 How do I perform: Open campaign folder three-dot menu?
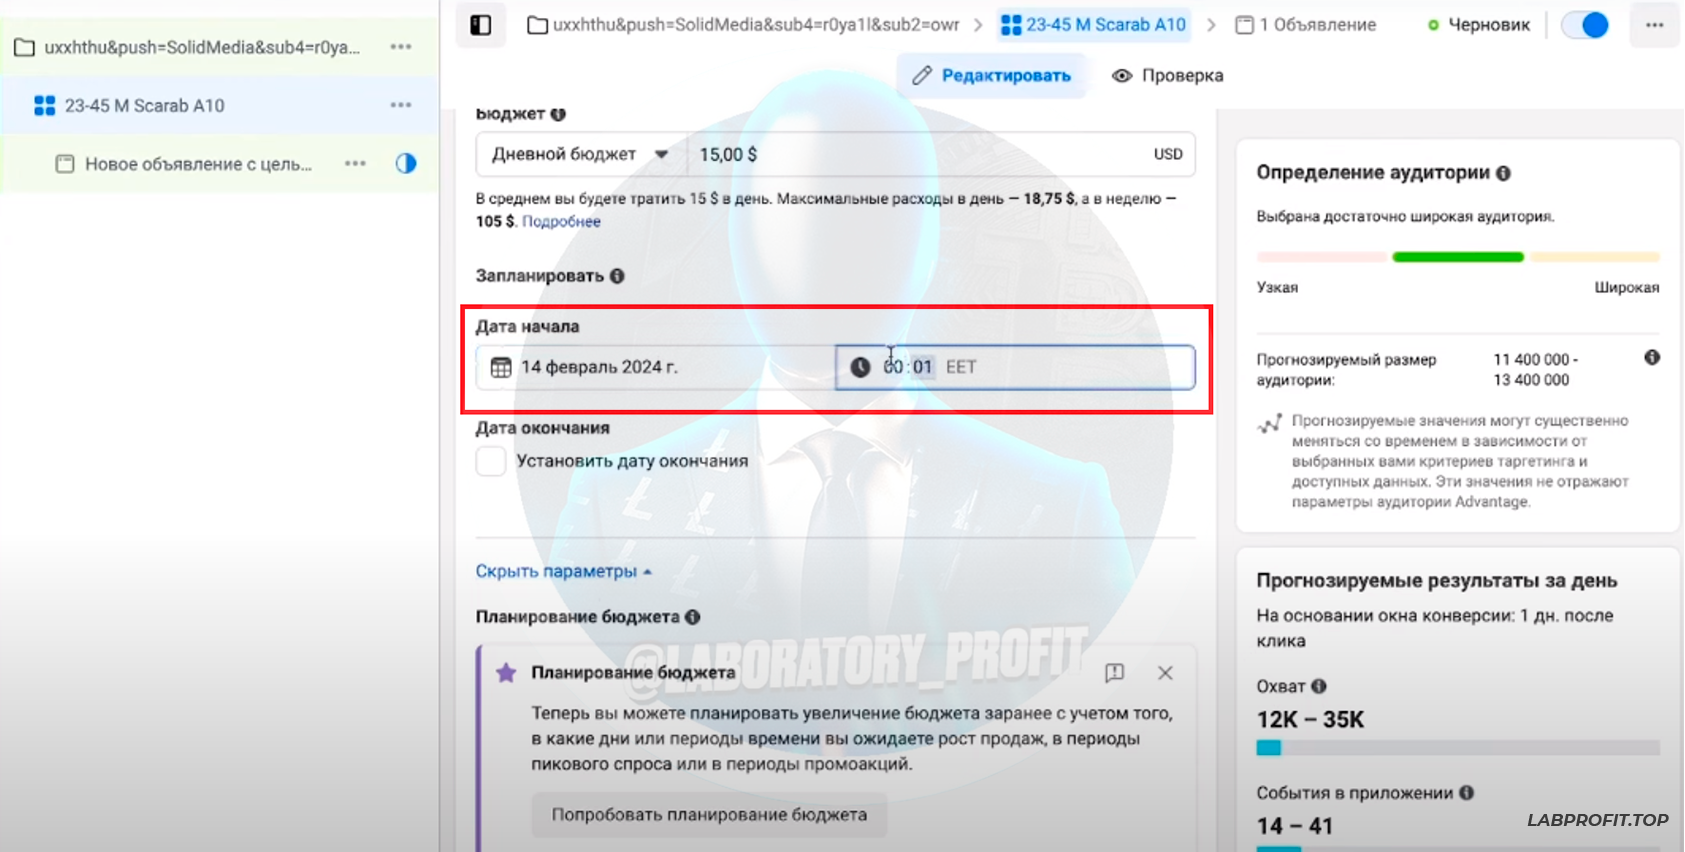tap(401, 47)
